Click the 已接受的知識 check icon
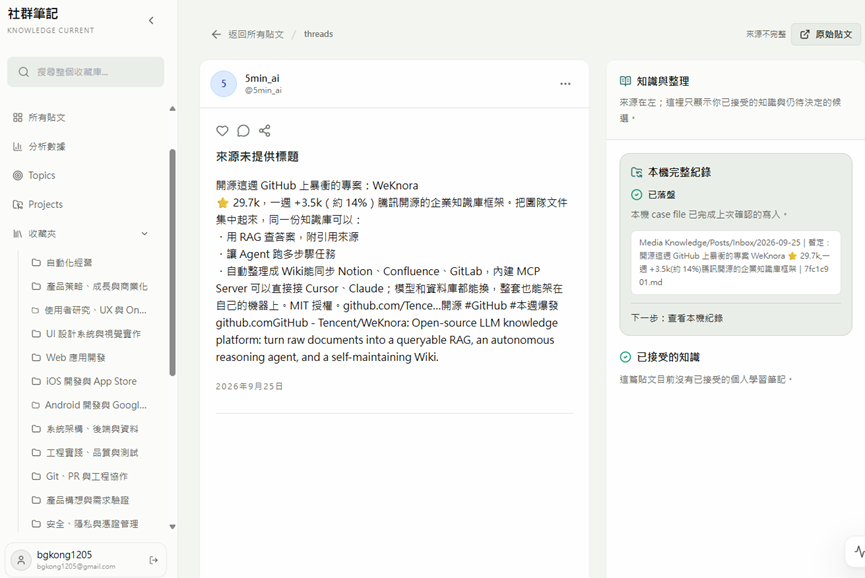Screen dimensions: 865x578 625,357
